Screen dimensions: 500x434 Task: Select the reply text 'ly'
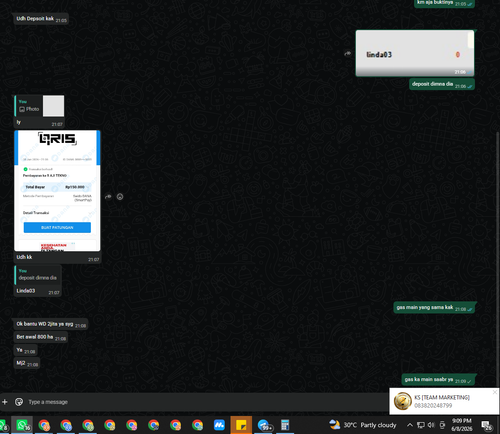coord(19,122)
